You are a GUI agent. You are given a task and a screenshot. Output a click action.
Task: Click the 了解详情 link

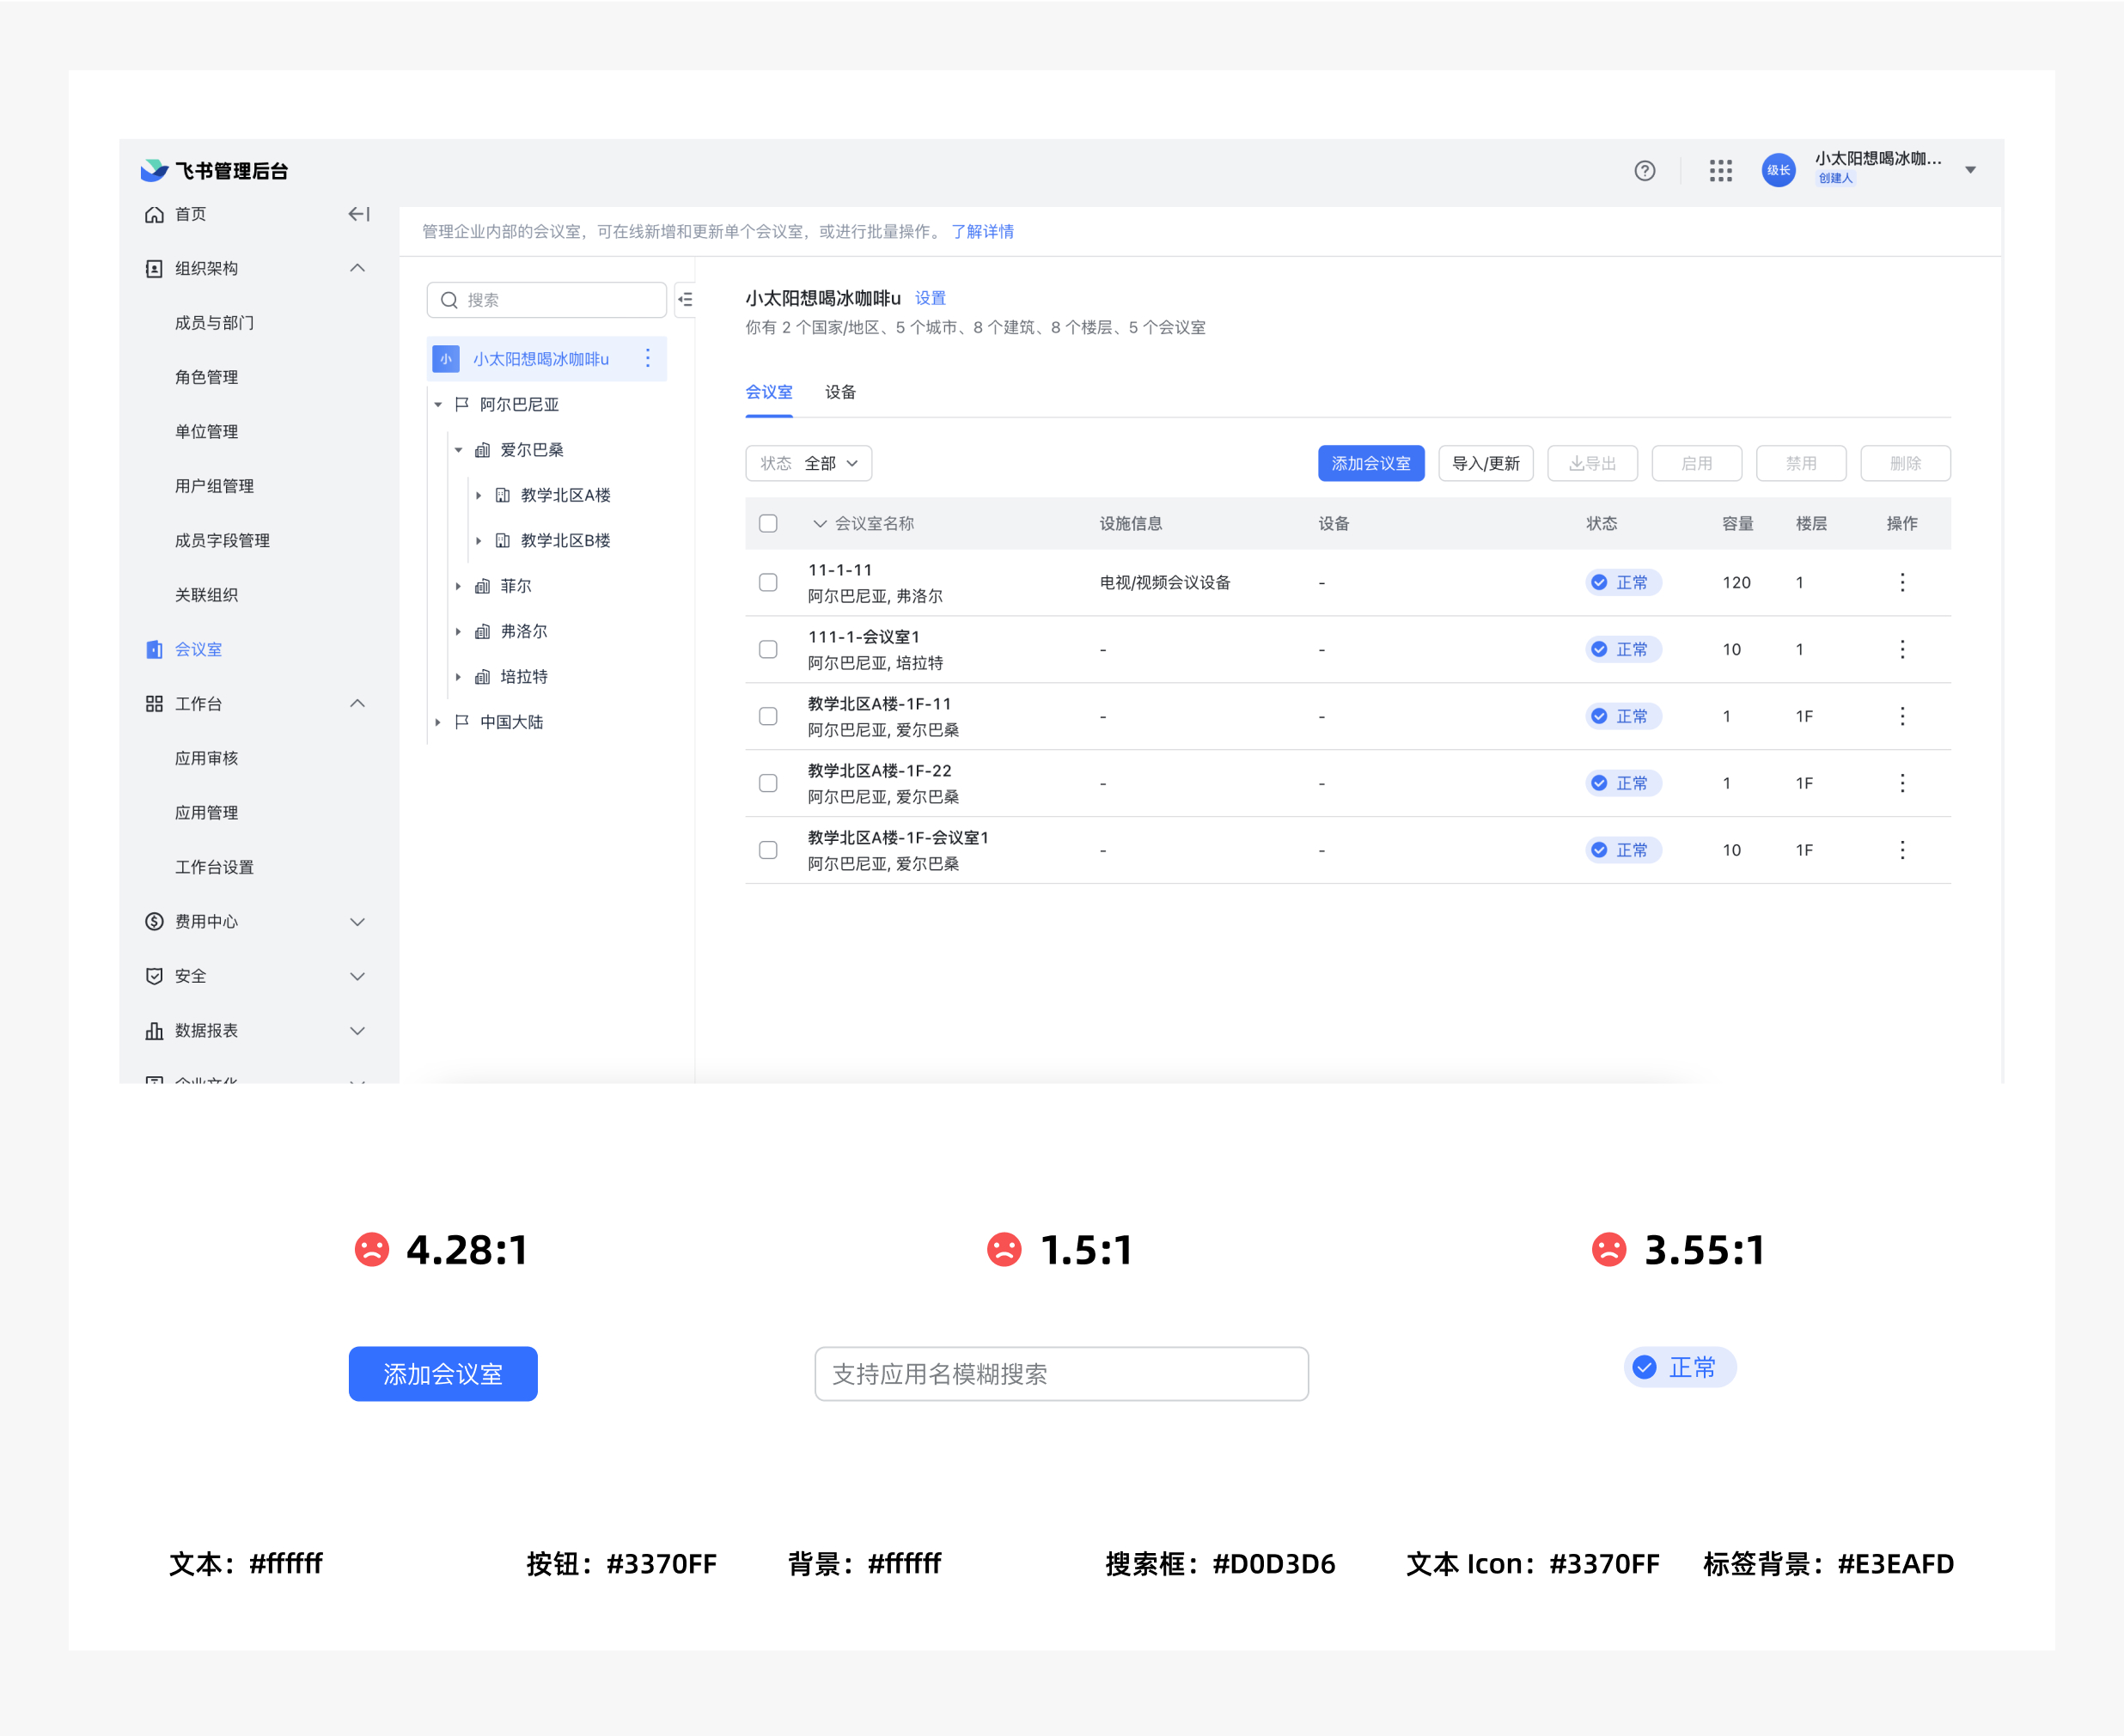click(982, 231)
